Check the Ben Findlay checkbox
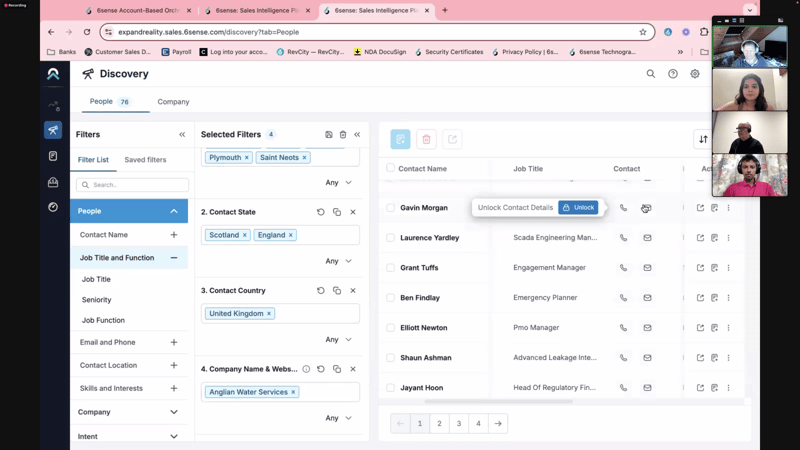800x450 pixels. [x=390, y=298]
